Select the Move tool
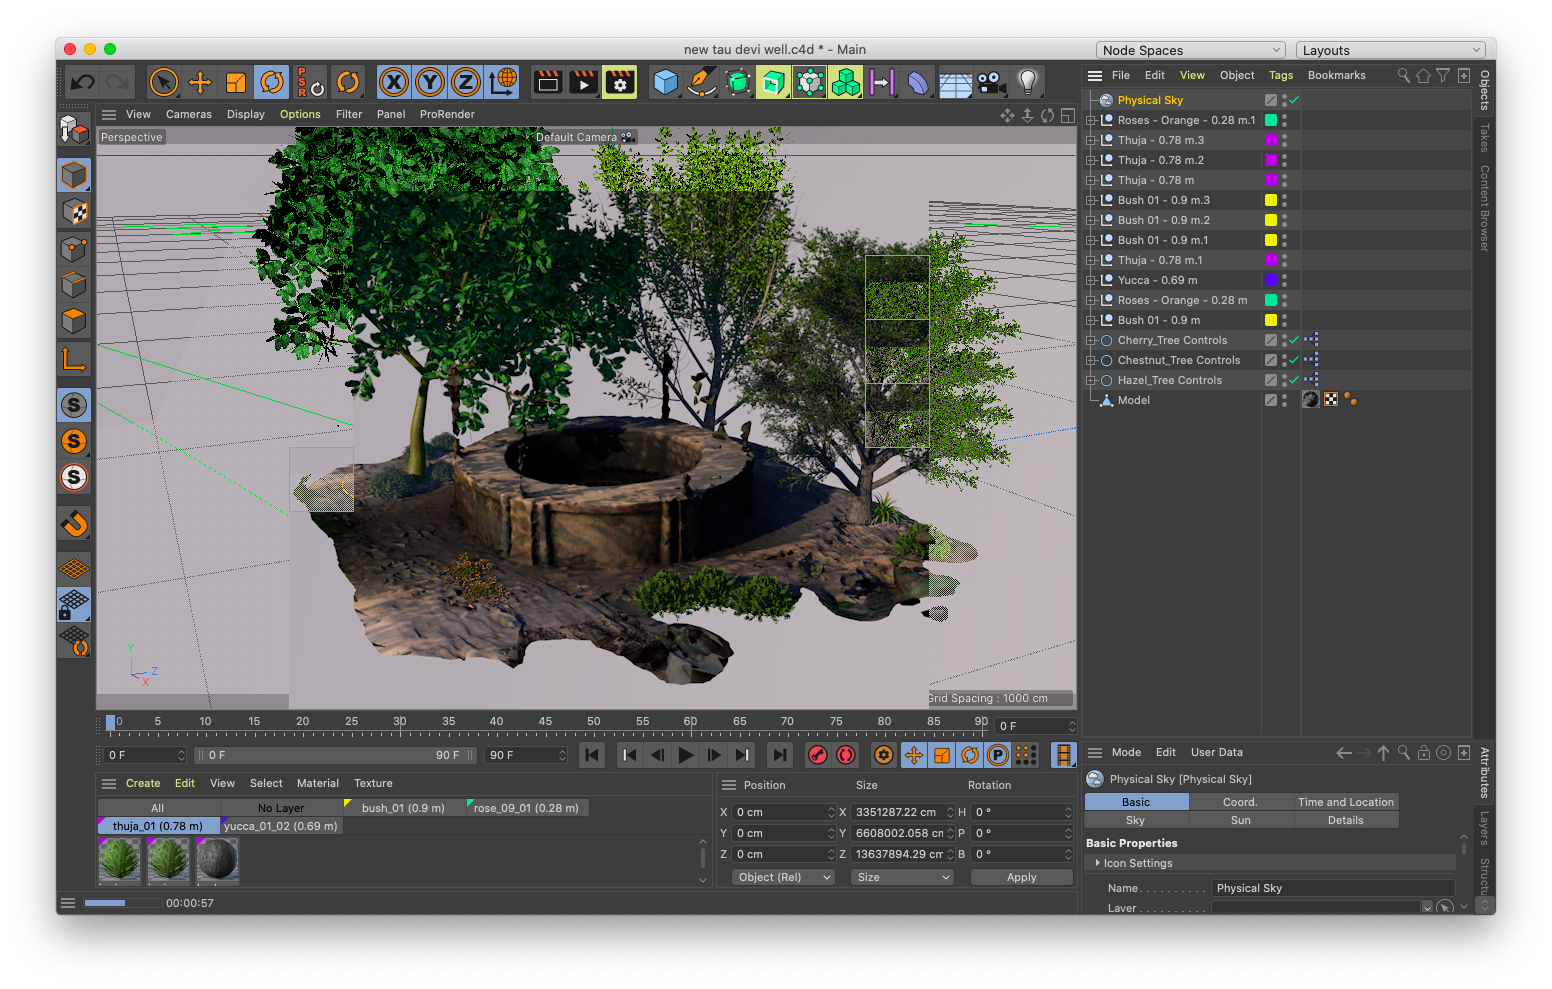1552x989 pixels. [x=199, y=82]
